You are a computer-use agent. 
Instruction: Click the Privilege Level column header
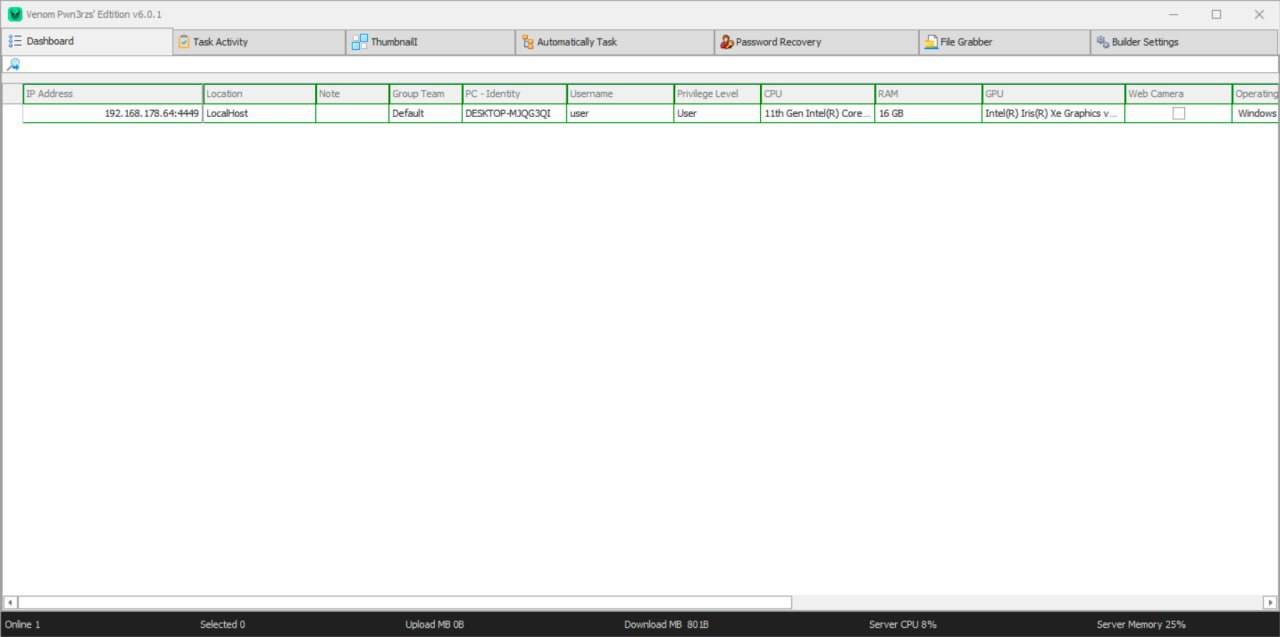click(717, 94)
